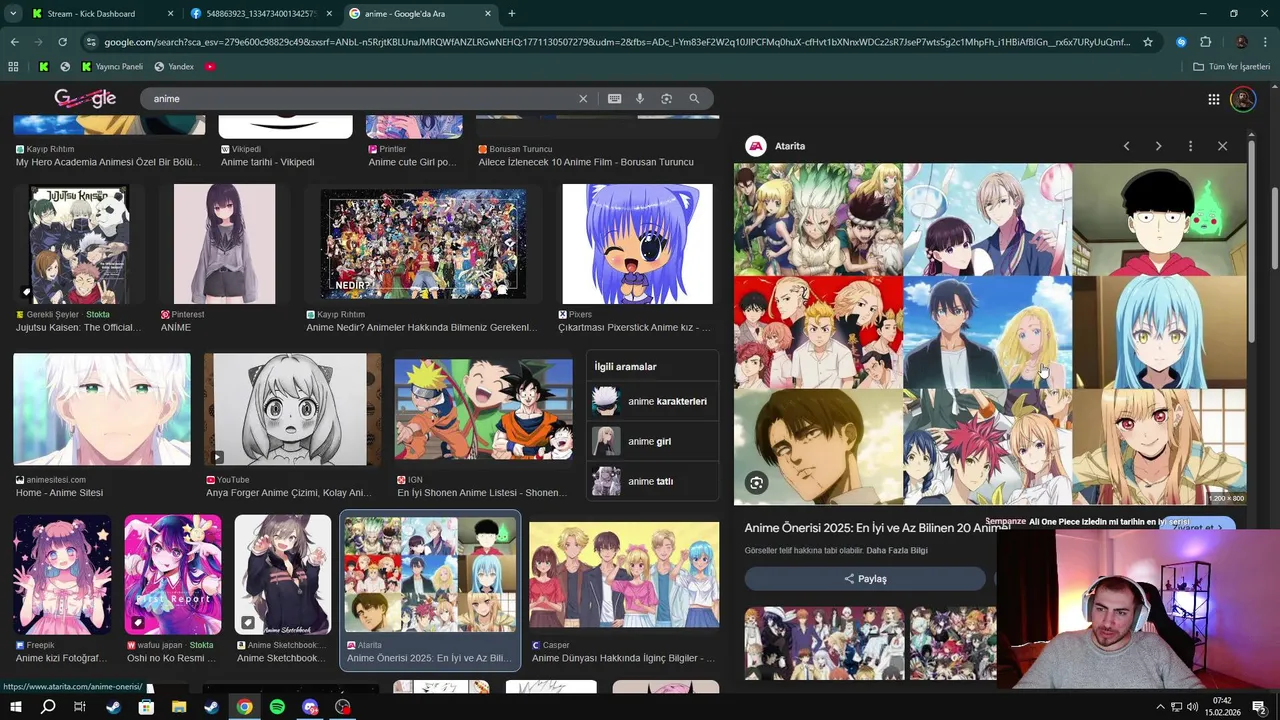1280x720 pixels.
Task: Open the tab search dropdown arrow
Action: pyautogui.click(x=13, y=14)
